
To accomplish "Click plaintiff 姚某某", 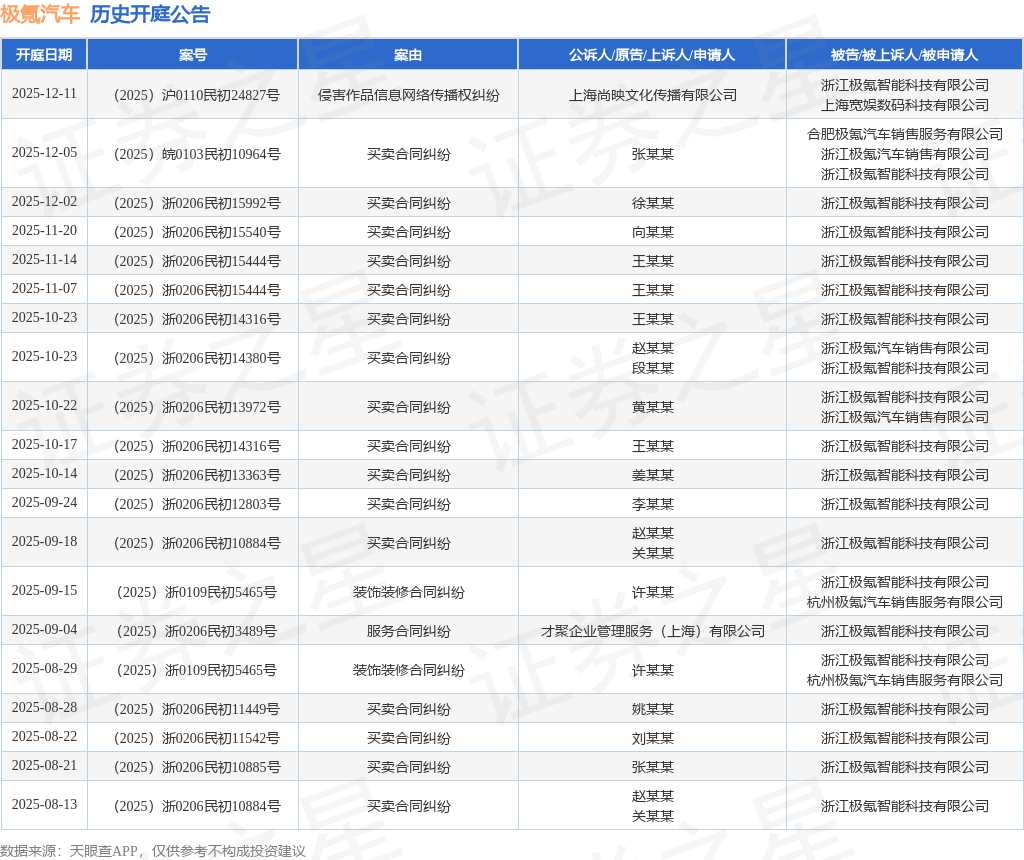I will pos(652,709).
